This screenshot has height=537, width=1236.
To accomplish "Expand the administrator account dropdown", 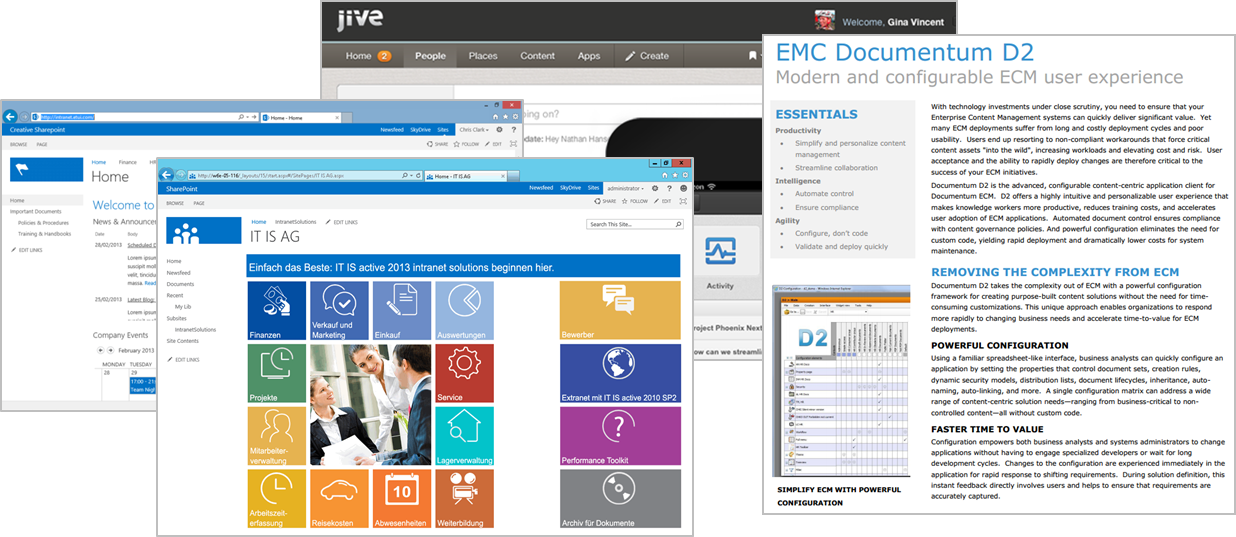I will pyautogui.click(x=619, y=187).
